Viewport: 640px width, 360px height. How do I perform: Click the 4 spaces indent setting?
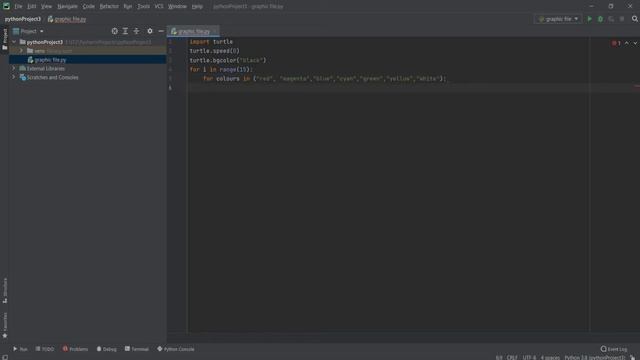(x=550, y=357)
